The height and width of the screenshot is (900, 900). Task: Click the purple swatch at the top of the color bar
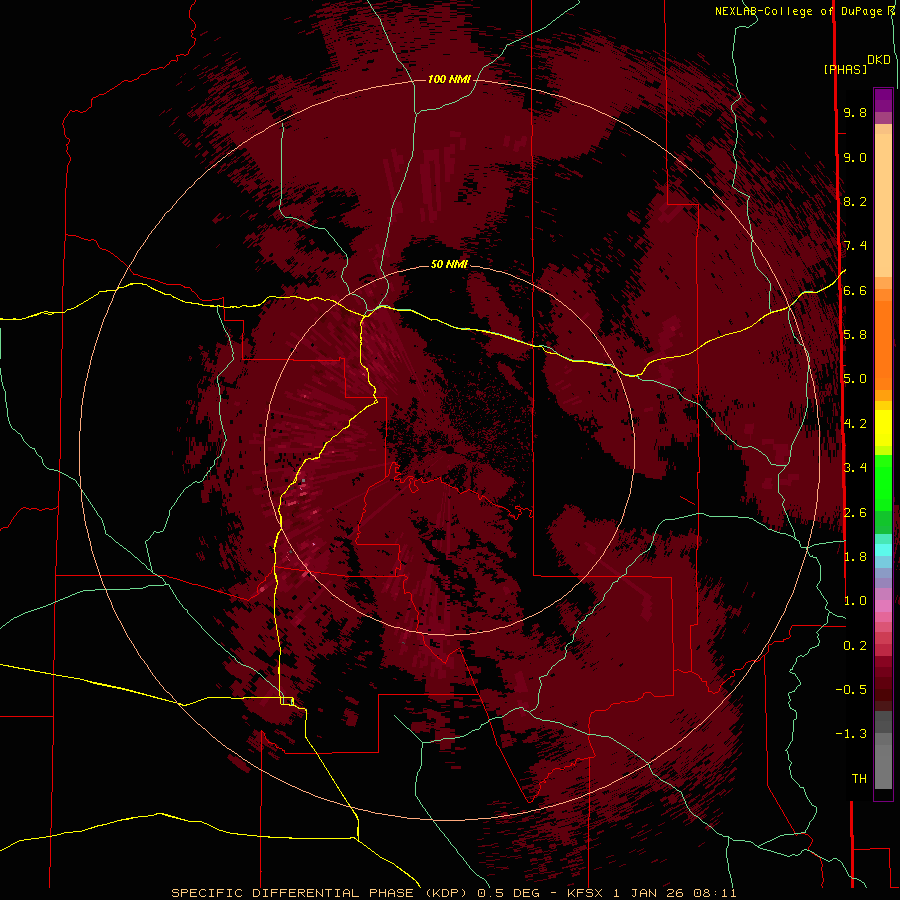(x=883, y=100)
